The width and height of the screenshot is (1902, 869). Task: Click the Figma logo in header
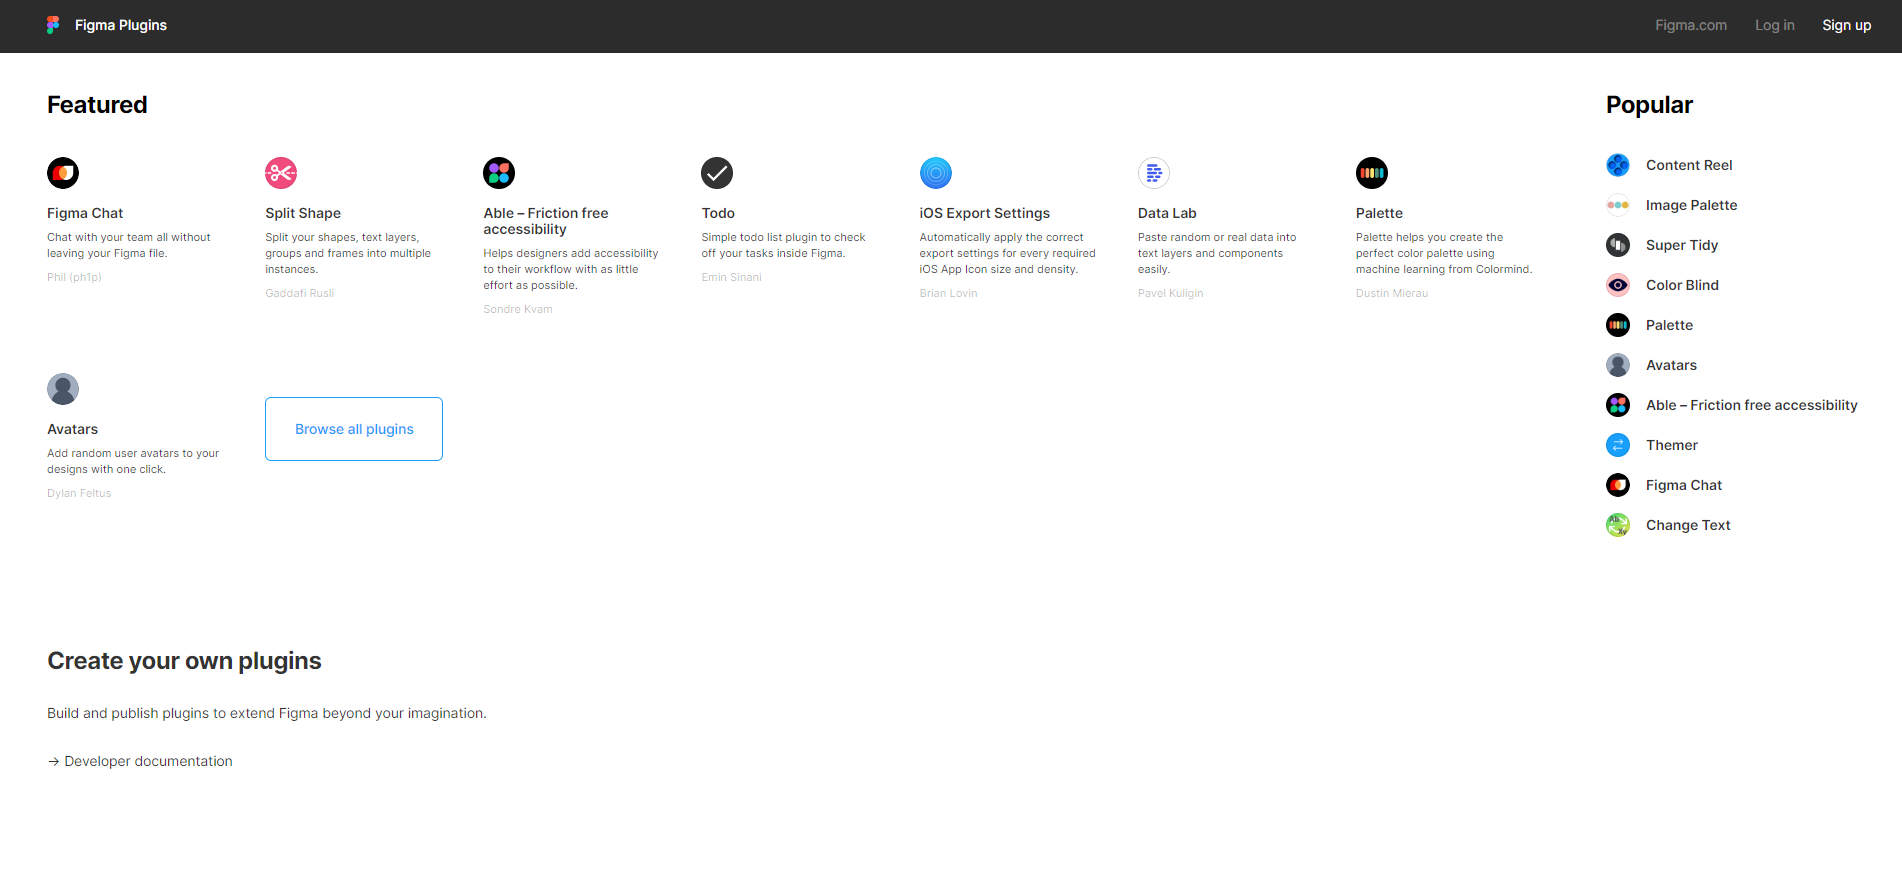[x=53, y=25]
